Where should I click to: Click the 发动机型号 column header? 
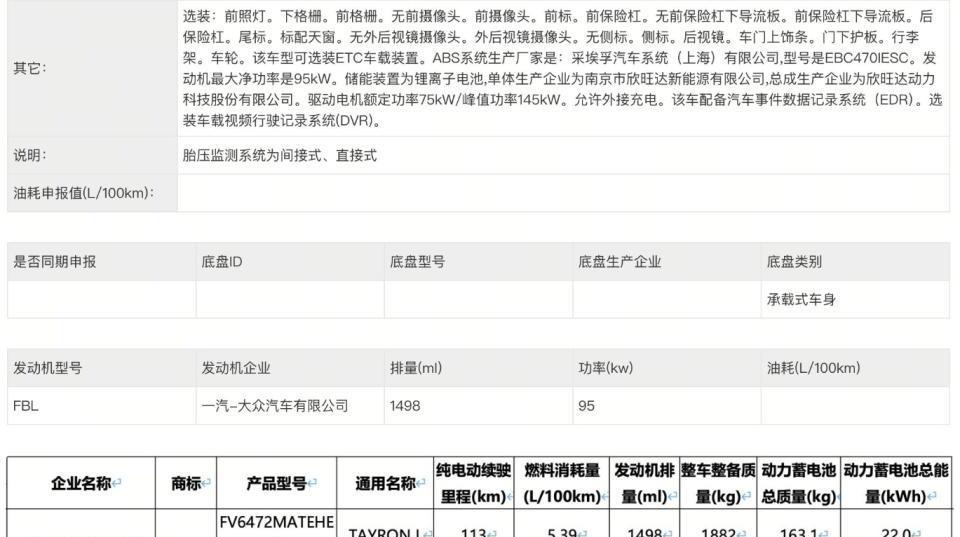48,368
